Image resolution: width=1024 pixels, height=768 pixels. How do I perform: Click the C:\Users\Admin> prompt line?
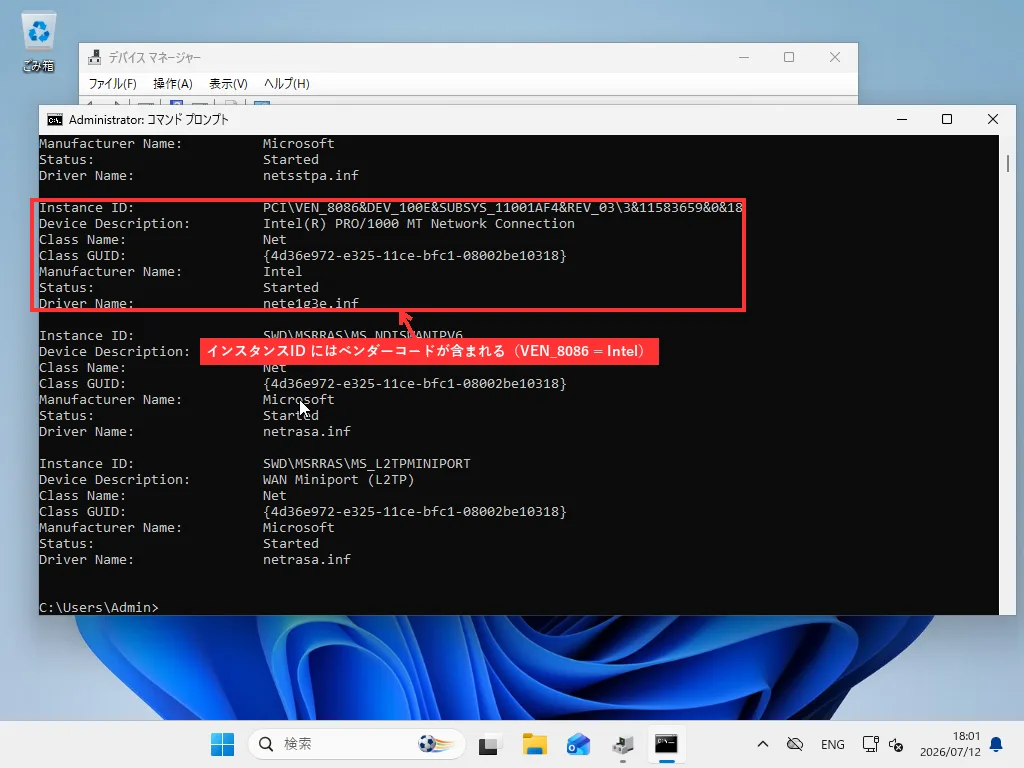point(99,607)
